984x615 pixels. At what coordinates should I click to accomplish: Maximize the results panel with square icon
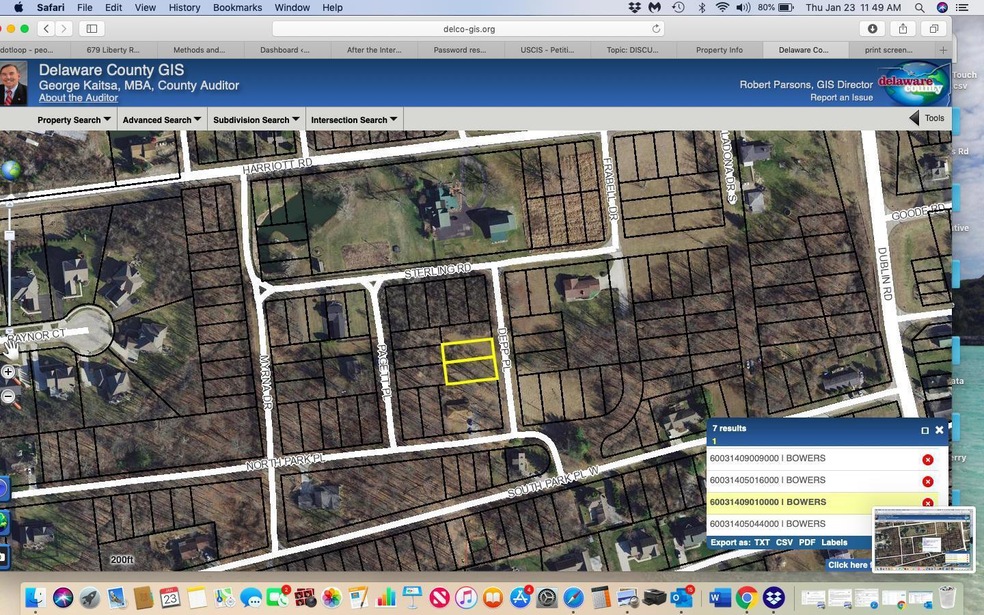925,430
